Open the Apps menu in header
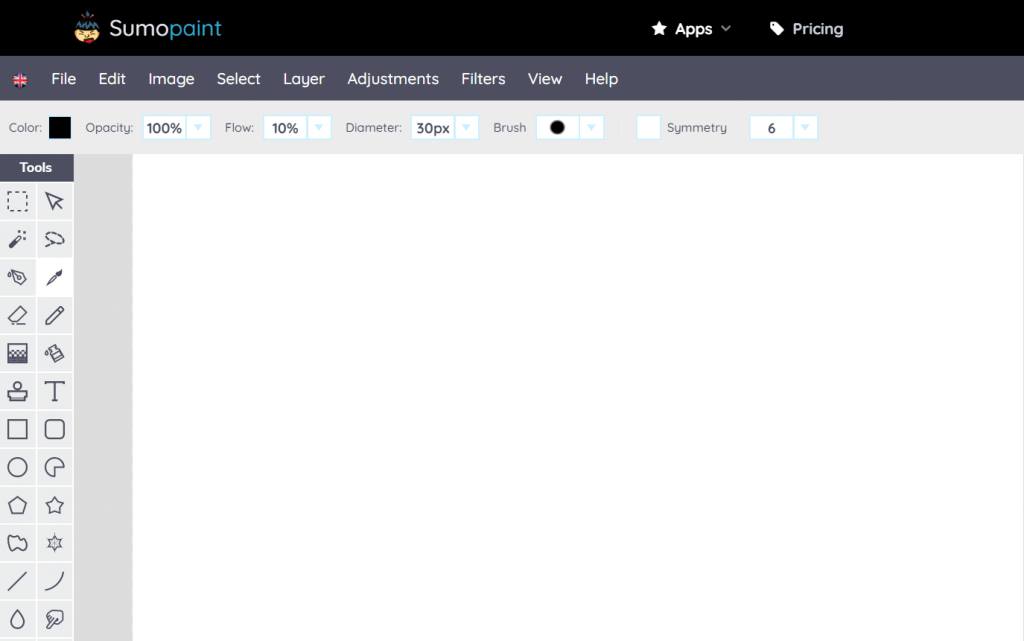The image size is (1024, 641). [x=692, y=29]
